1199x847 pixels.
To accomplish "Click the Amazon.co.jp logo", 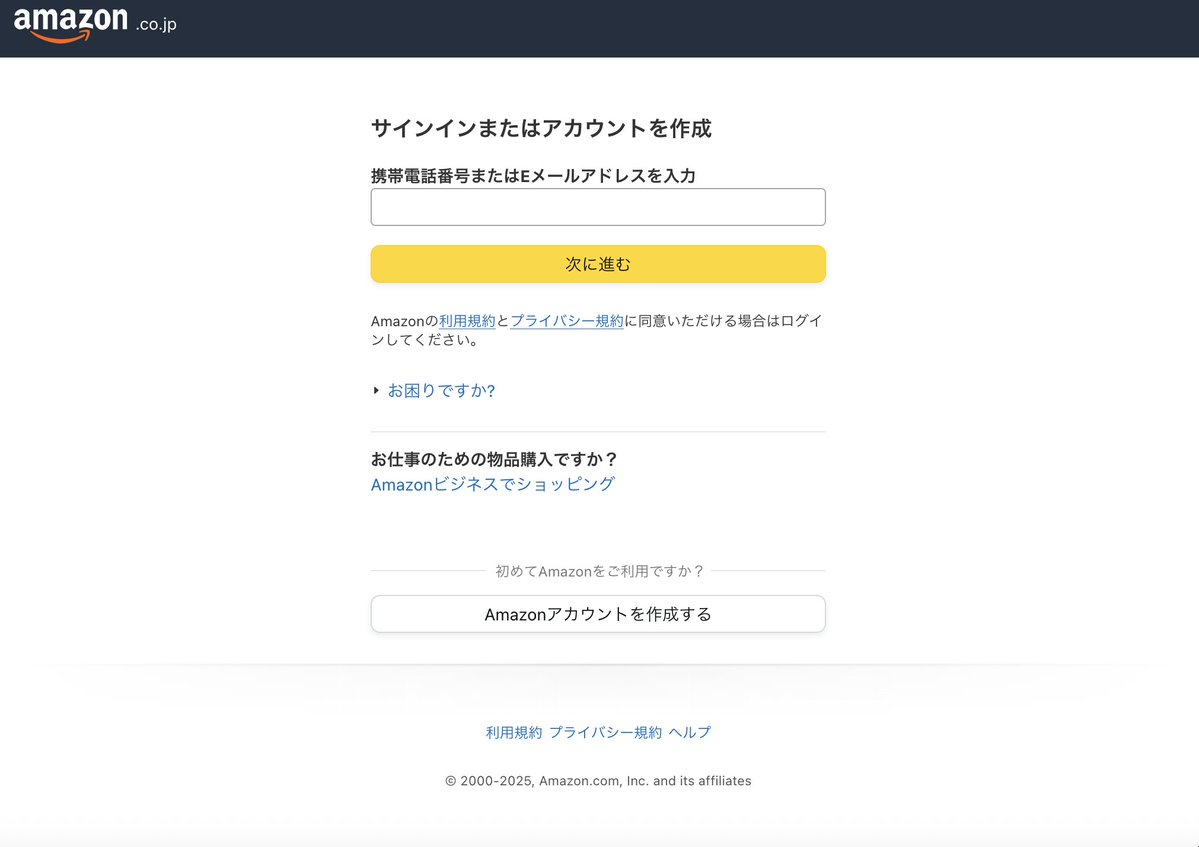I will coord(95,24).
